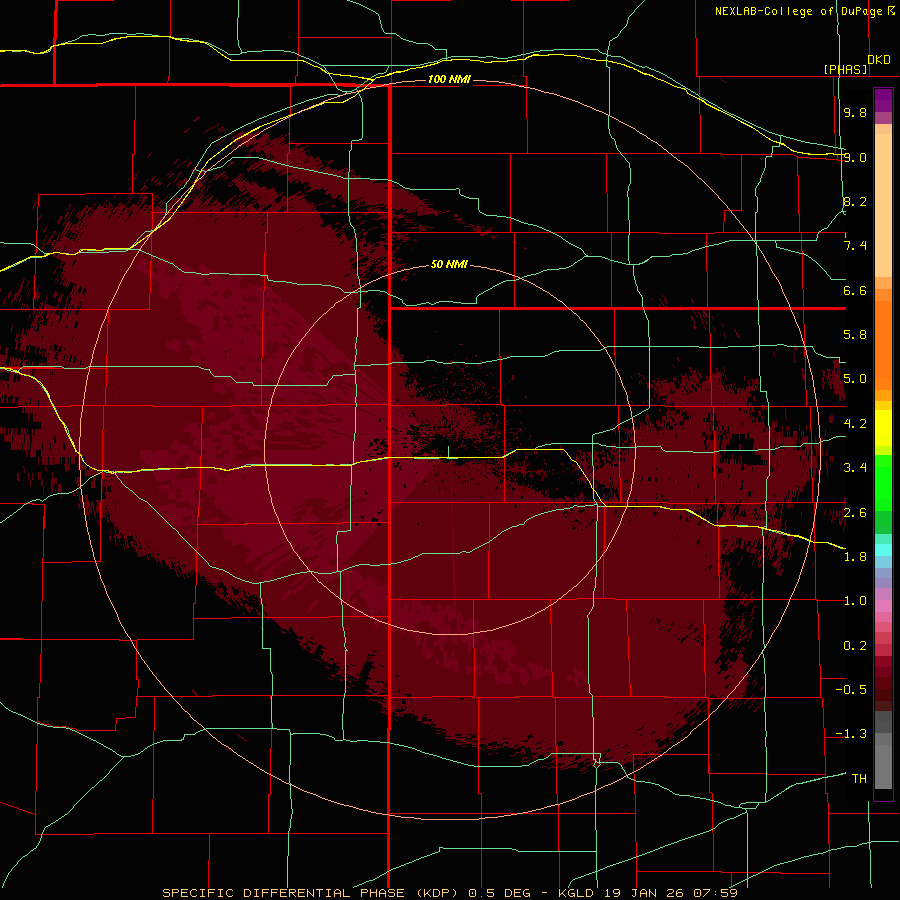Click the TH threshold label on scale
Image resolution: width=900 pixels, height=900 pixels.
859,779
